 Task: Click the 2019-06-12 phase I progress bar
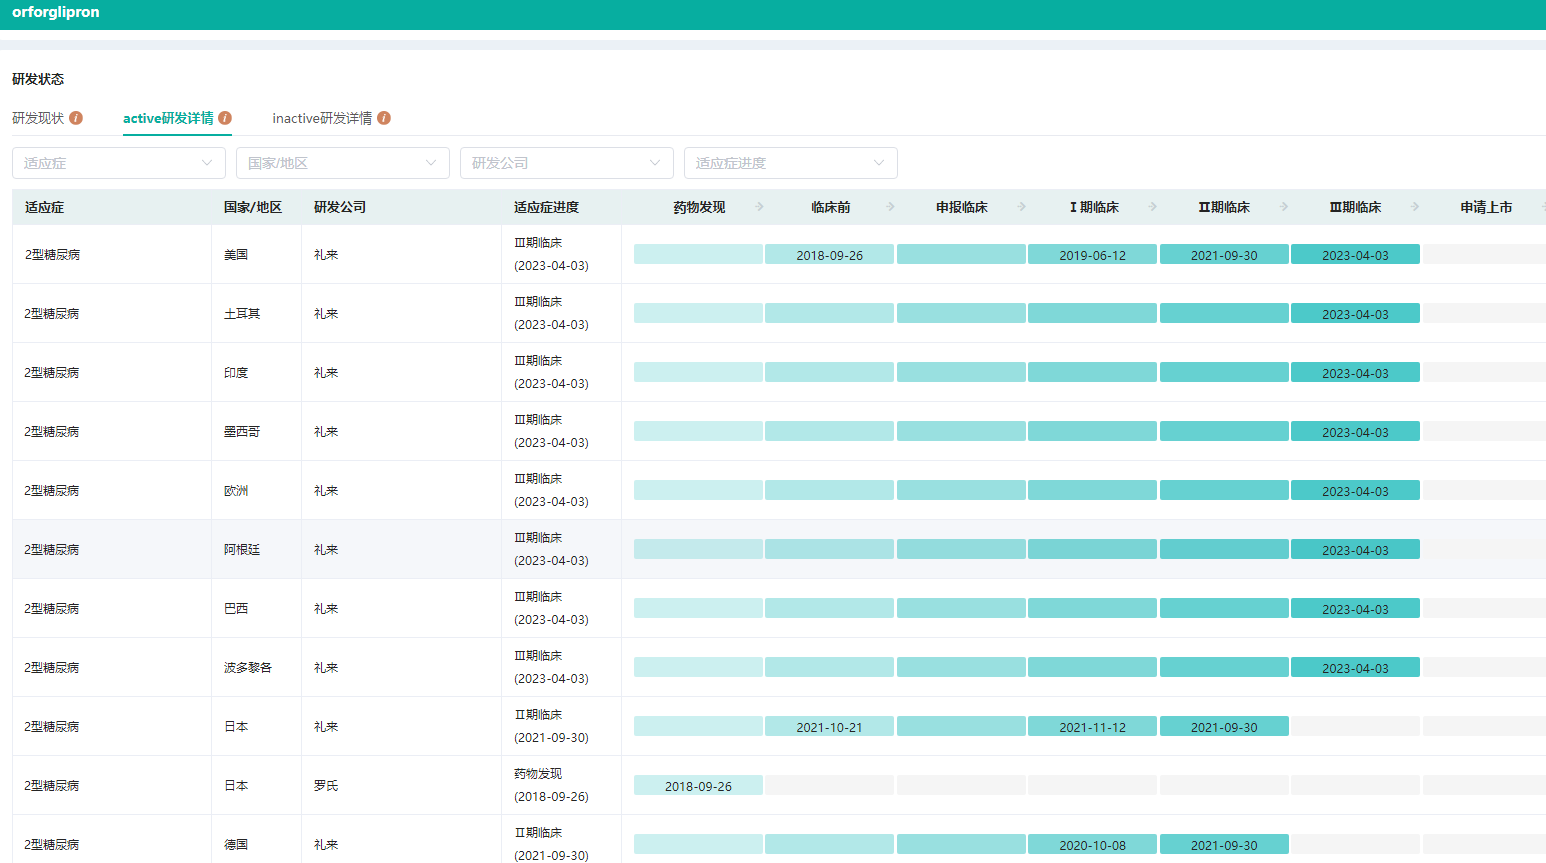pos(1092,255)
